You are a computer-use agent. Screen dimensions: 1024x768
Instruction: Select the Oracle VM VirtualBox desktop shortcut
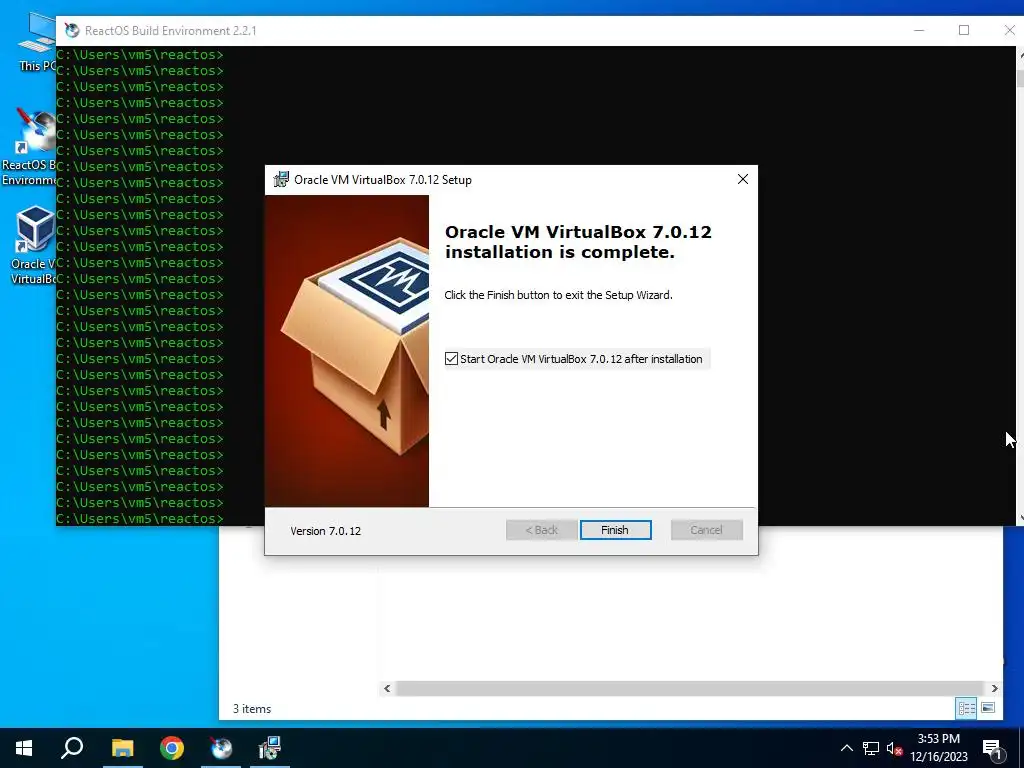31,245
